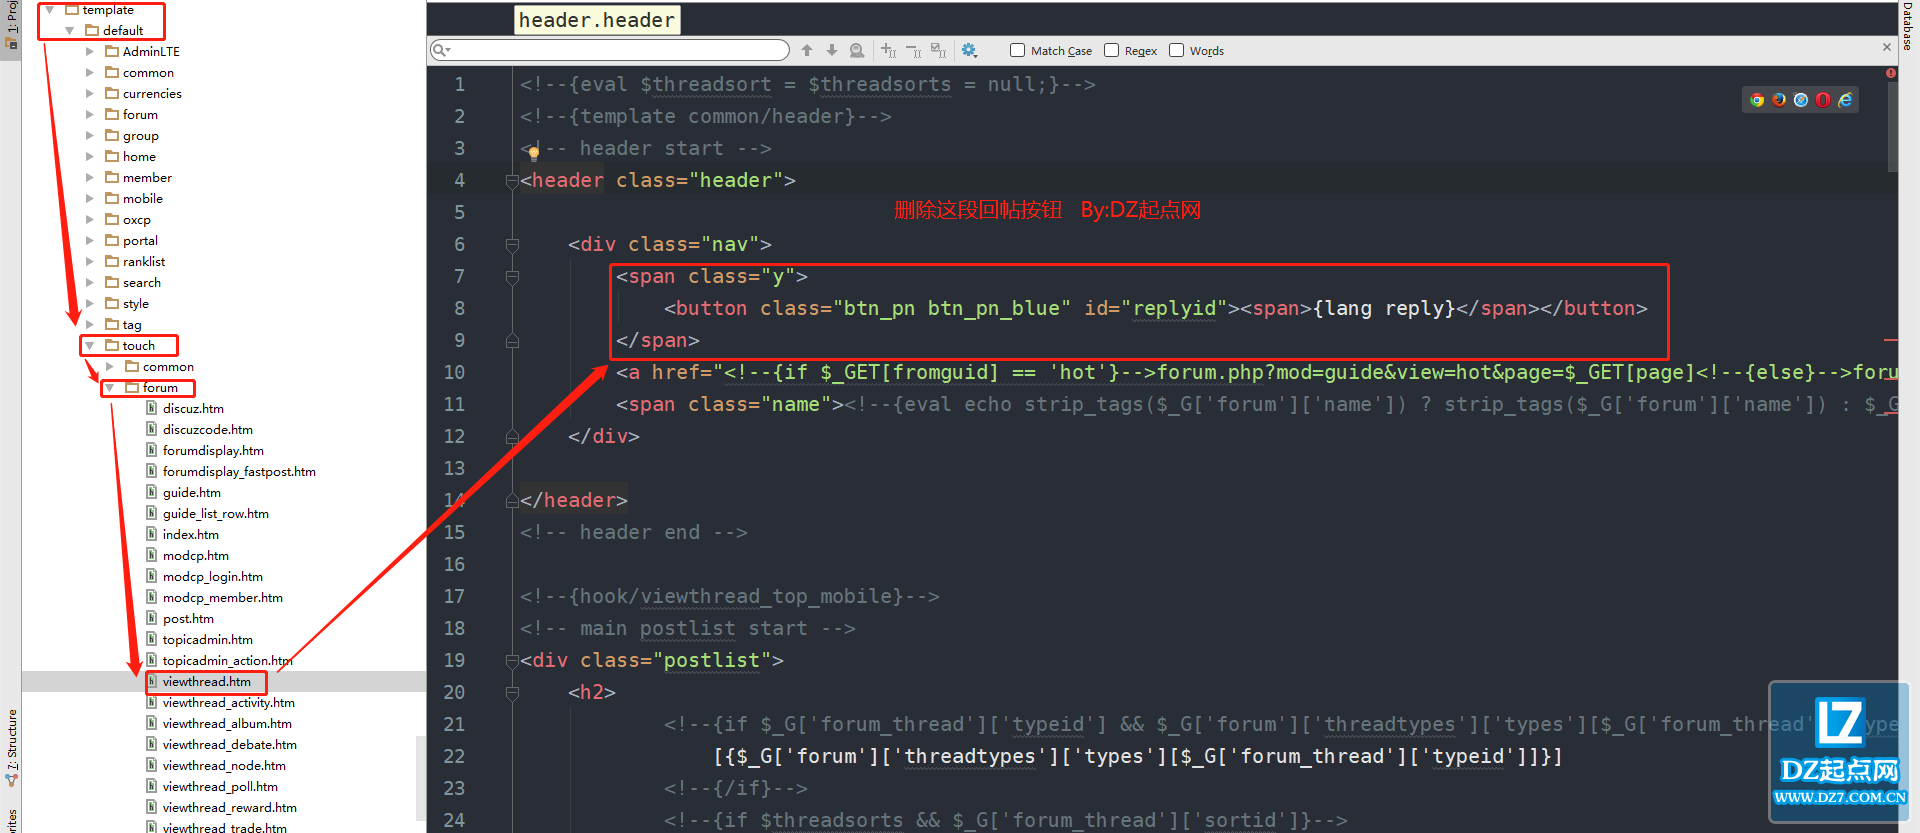
Task: Click the lightbulb quick-fix icon on line 3
Action: point(534,153)
